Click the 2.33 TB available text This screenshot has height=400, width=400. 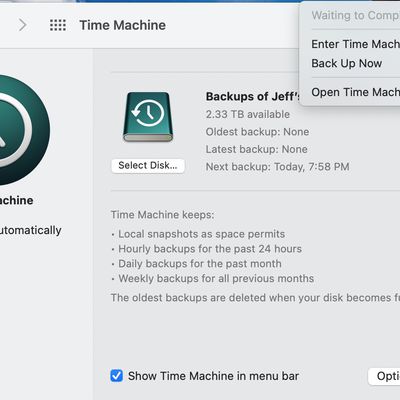click(248, 114)
